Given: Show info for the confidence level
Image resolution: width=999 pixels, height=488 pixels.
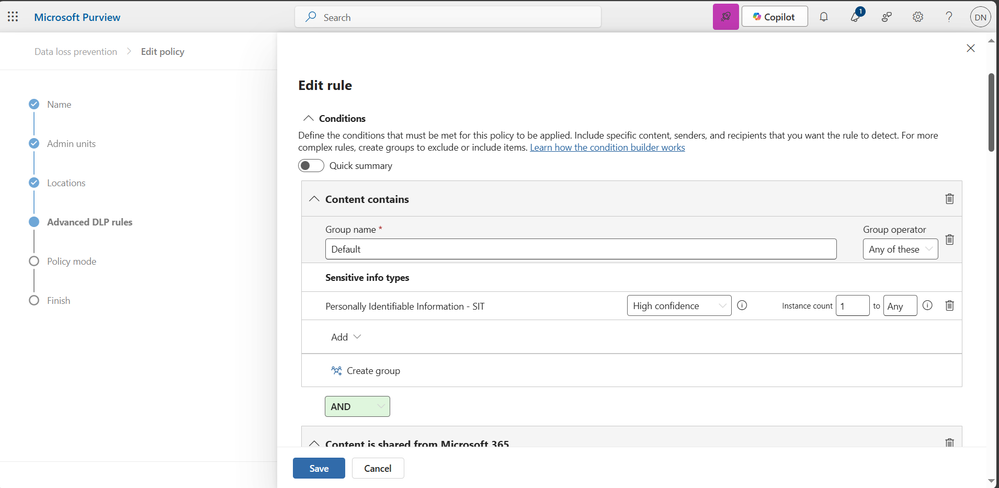Looking at the screenshot, I should pyautogui.click(x=742, y=305).
